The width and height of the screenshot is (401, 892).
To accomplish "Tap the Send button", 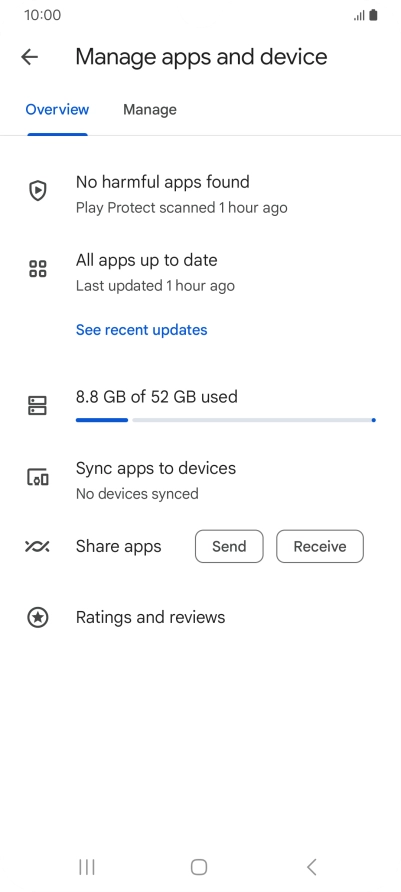I will (229, 546).
